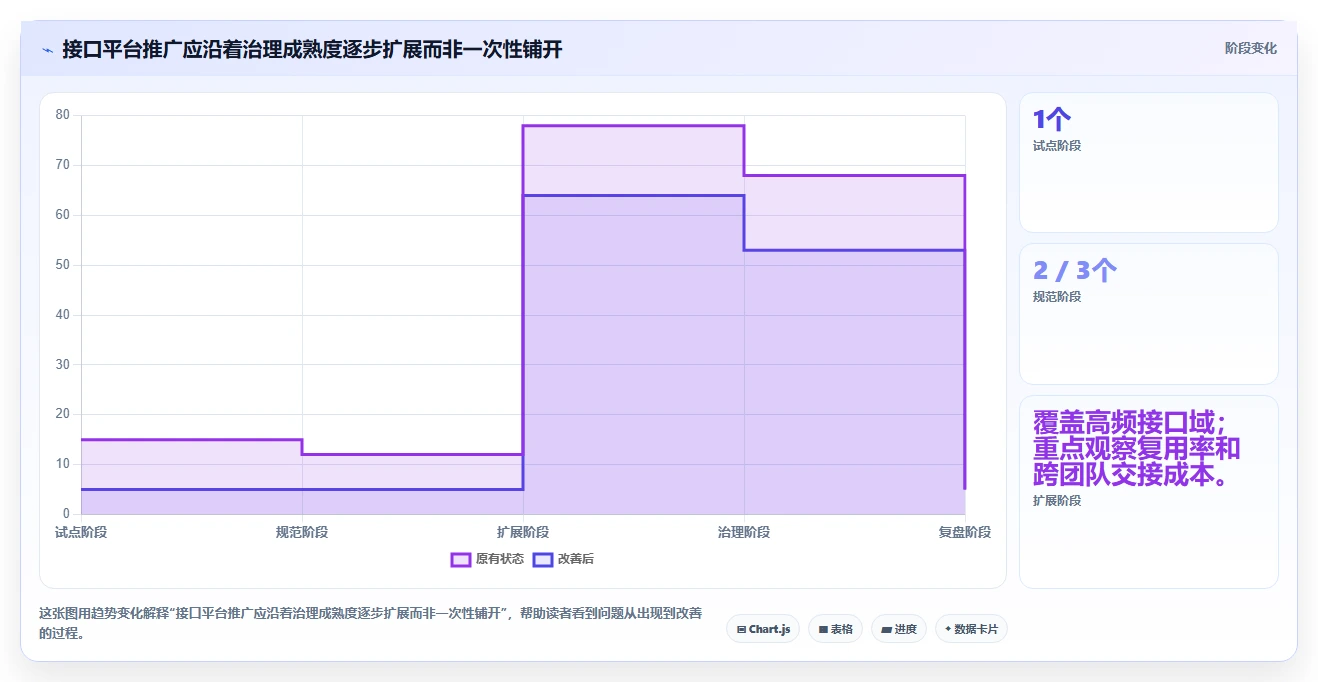Click the 阶段变化 label in the header
This screenshot has width=1318, height=682.
click(1250, 48)
